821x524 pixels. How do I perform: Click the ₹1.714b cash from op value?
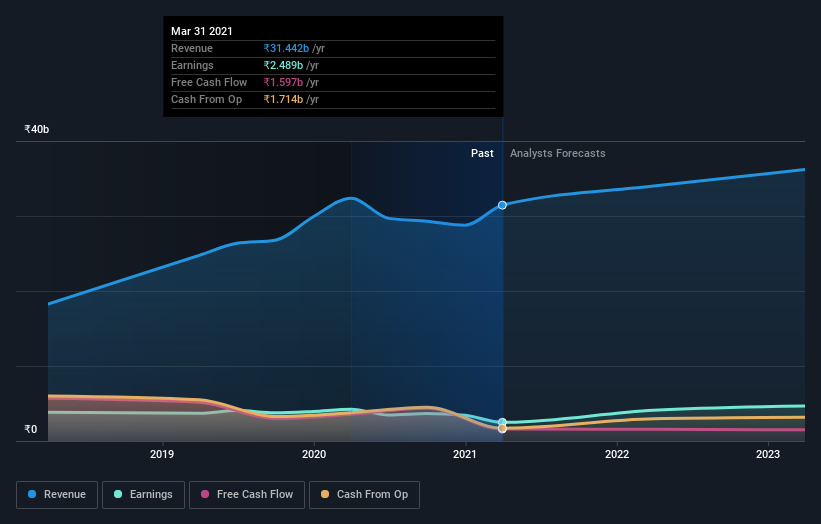283,99
